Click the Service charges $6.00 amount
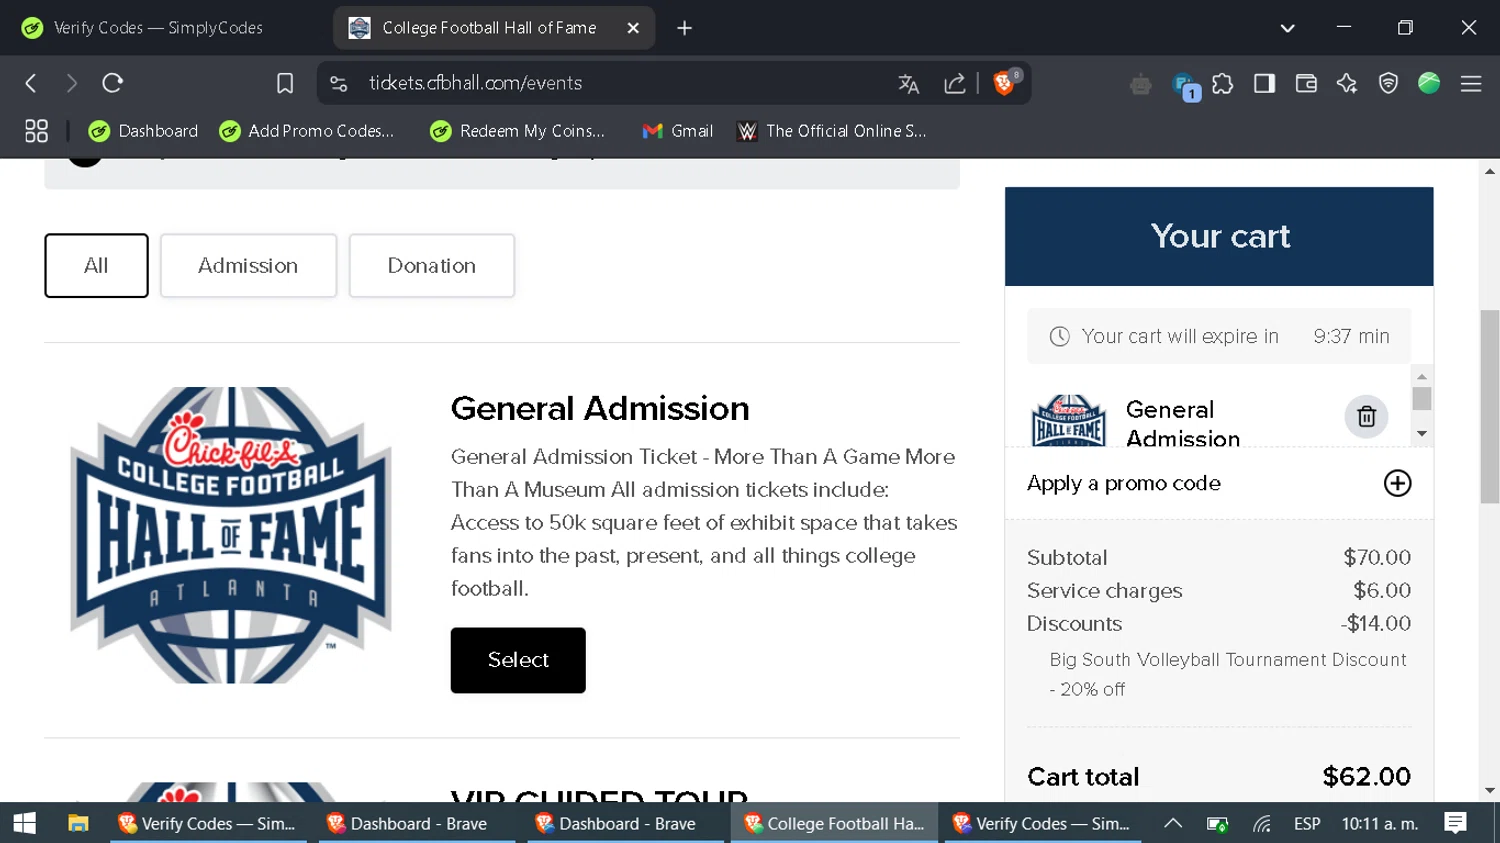This screenshot has height=843, width=1500. (1382, 590)
